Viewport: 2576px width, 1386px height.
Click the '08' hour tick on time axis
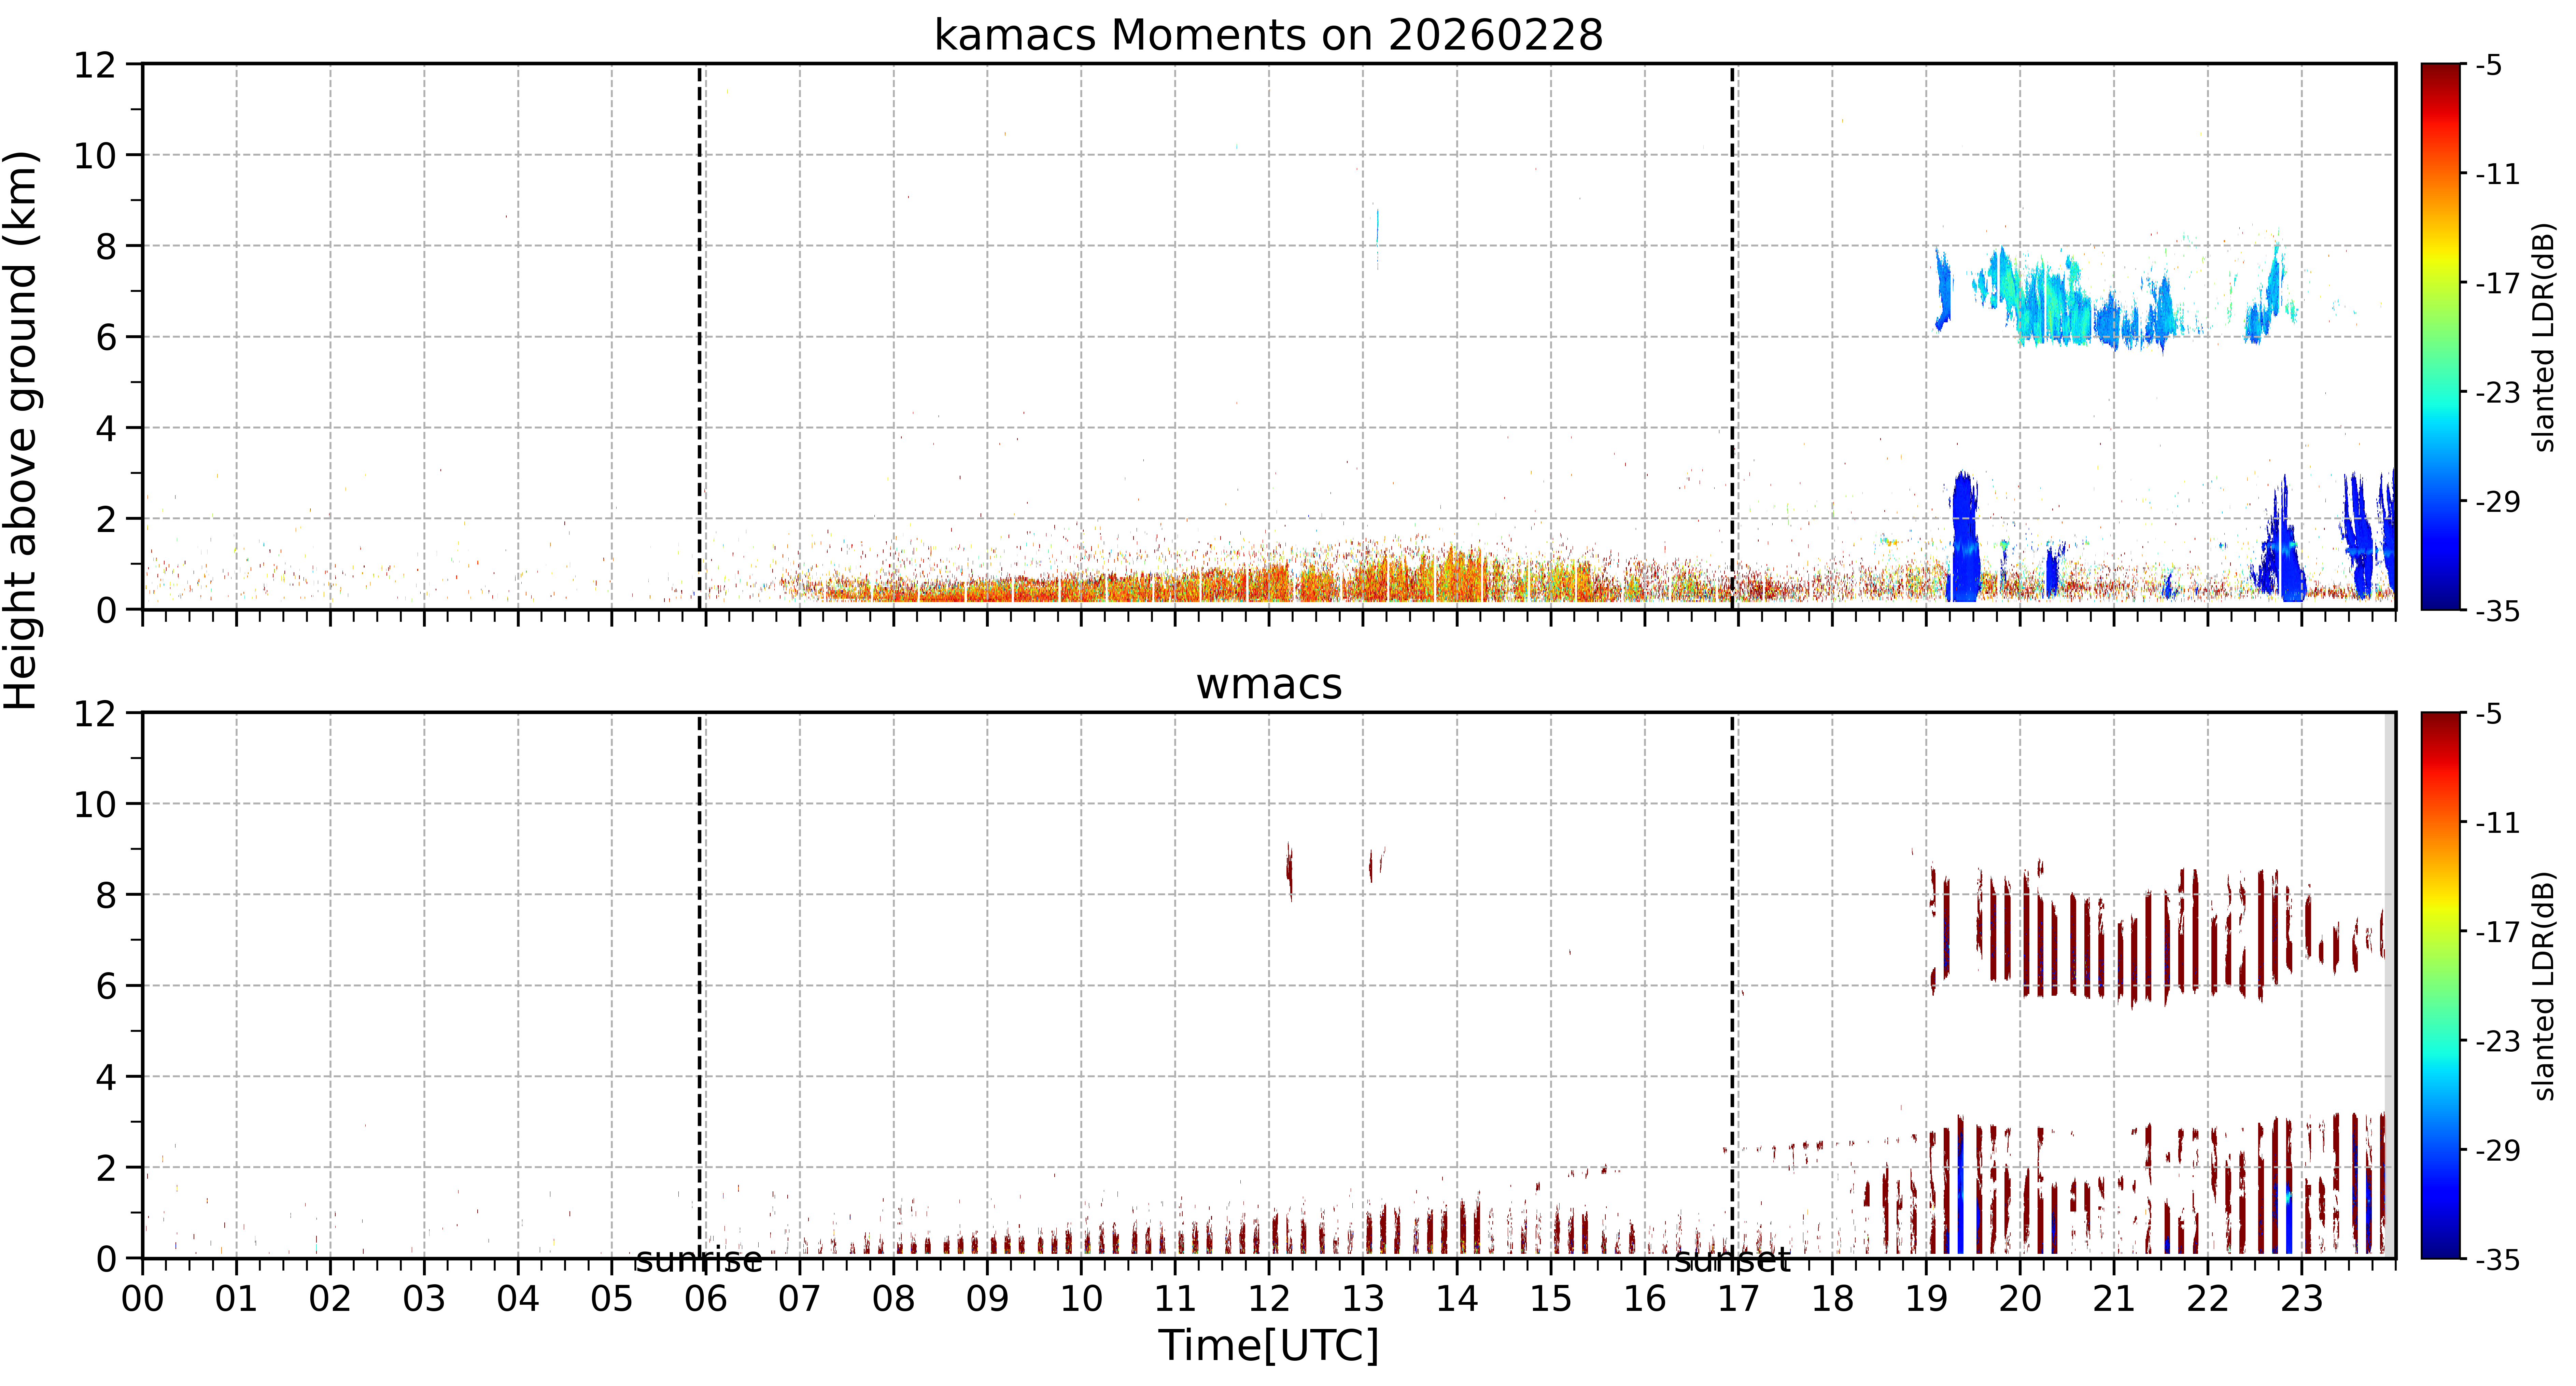(894, 1299)
